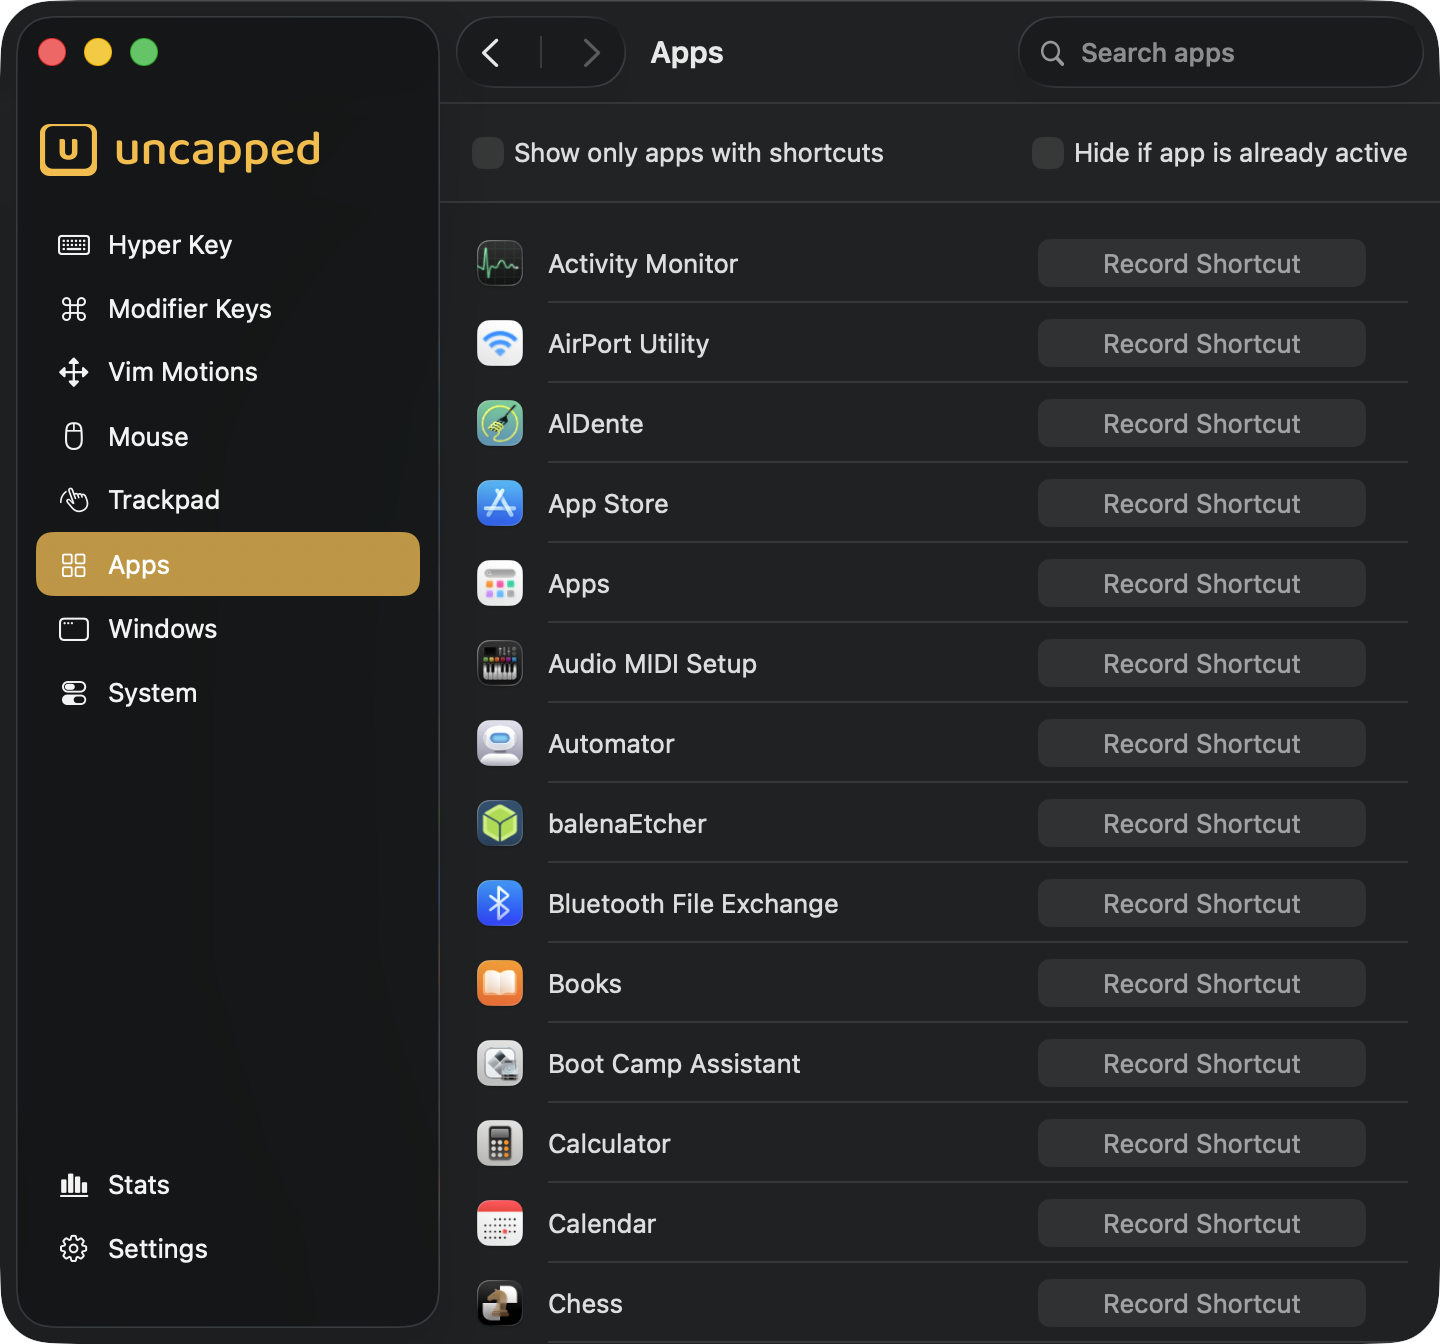The height and width of the screenshot is (1344, 1440).
Task: Open the Windows section
Action: (228, 629)
